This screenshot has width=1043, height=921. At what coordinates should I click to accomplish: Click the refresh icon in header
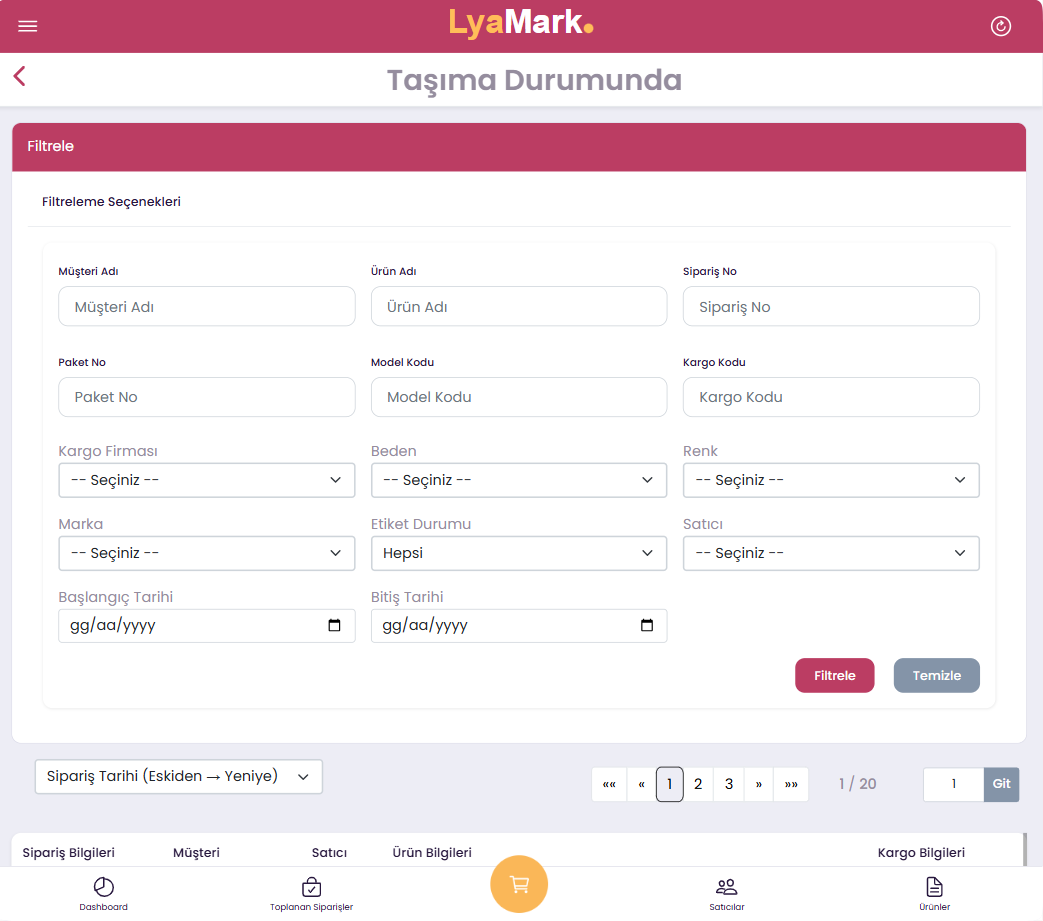1000,26
